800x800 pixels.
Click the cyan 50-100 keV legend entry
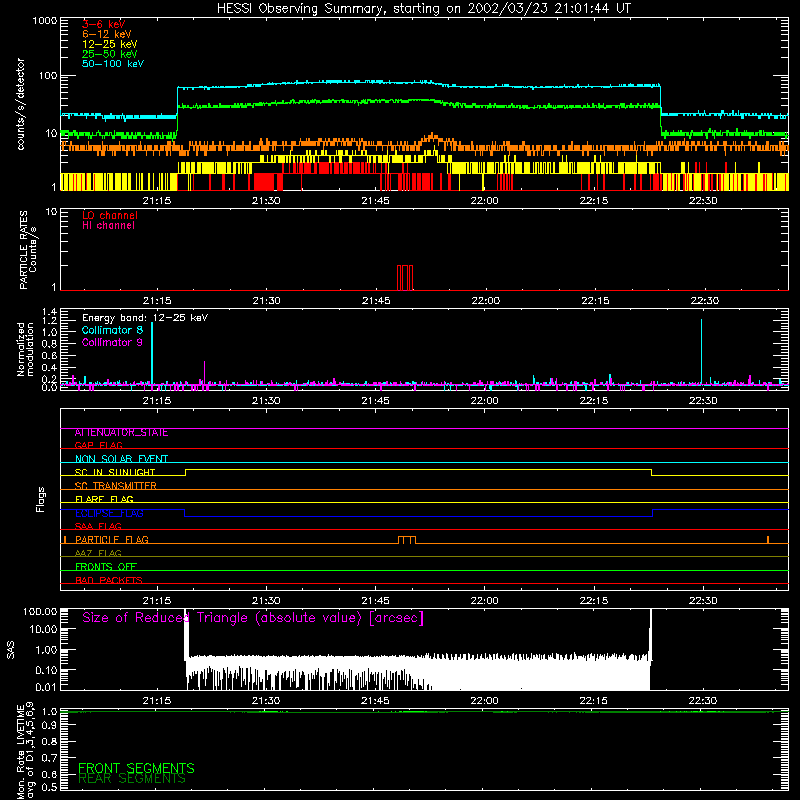(x=113, y=64)
